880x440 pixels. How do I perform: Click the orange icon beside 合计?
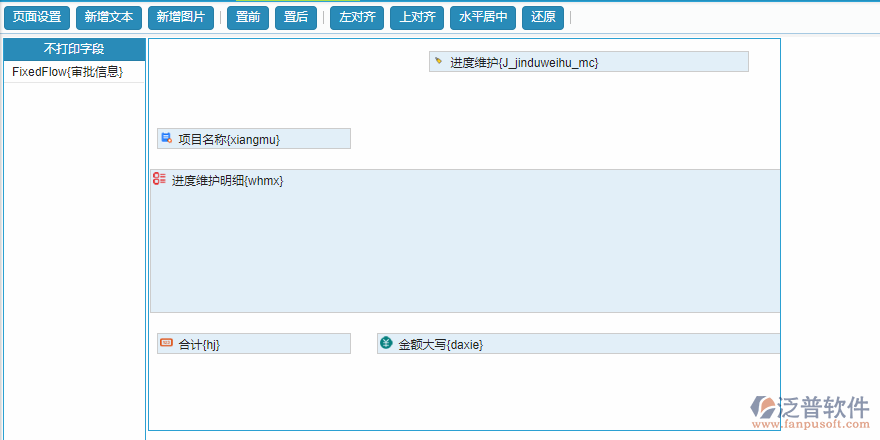pyautogui.click(x=166, y=343)
